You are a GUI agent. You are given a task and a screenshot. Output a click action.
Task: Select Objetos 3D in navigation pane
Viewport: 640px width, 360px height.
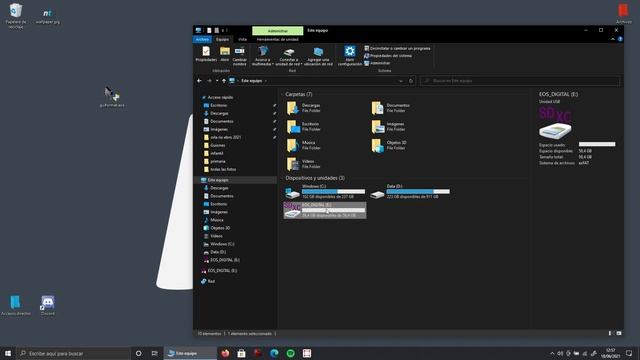tap(220, 228)
